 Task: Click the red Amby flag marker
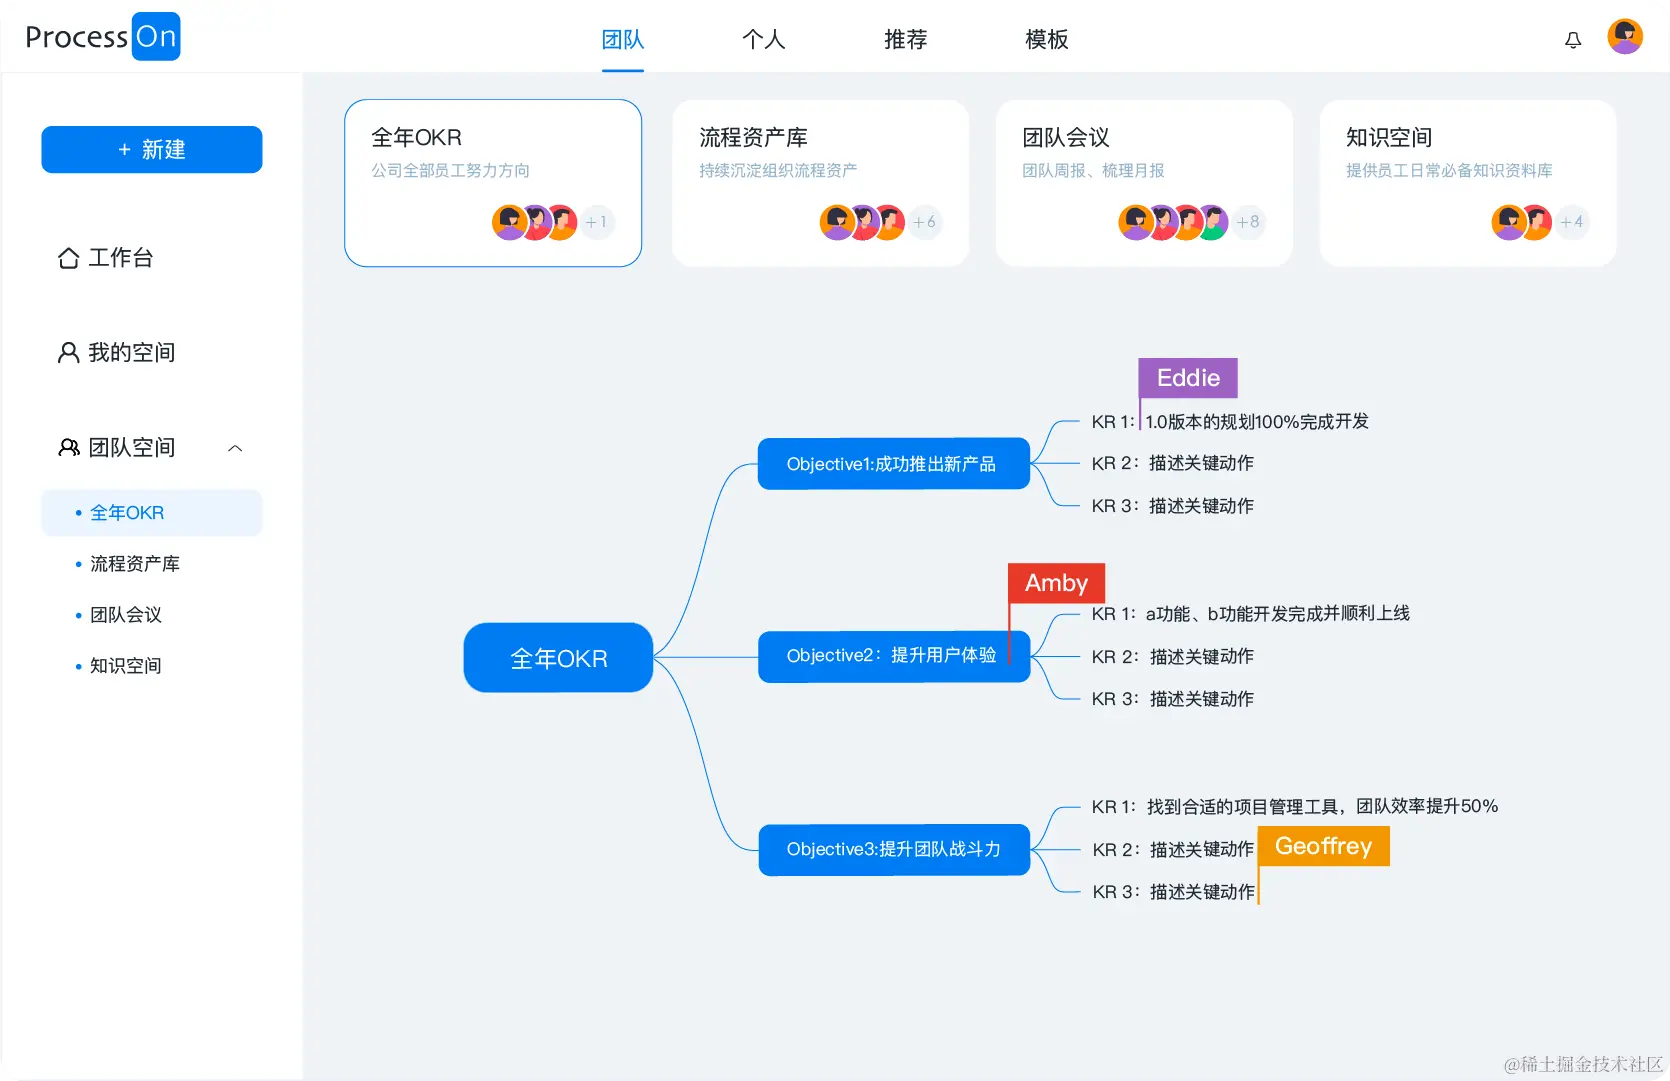[1055, 582]
